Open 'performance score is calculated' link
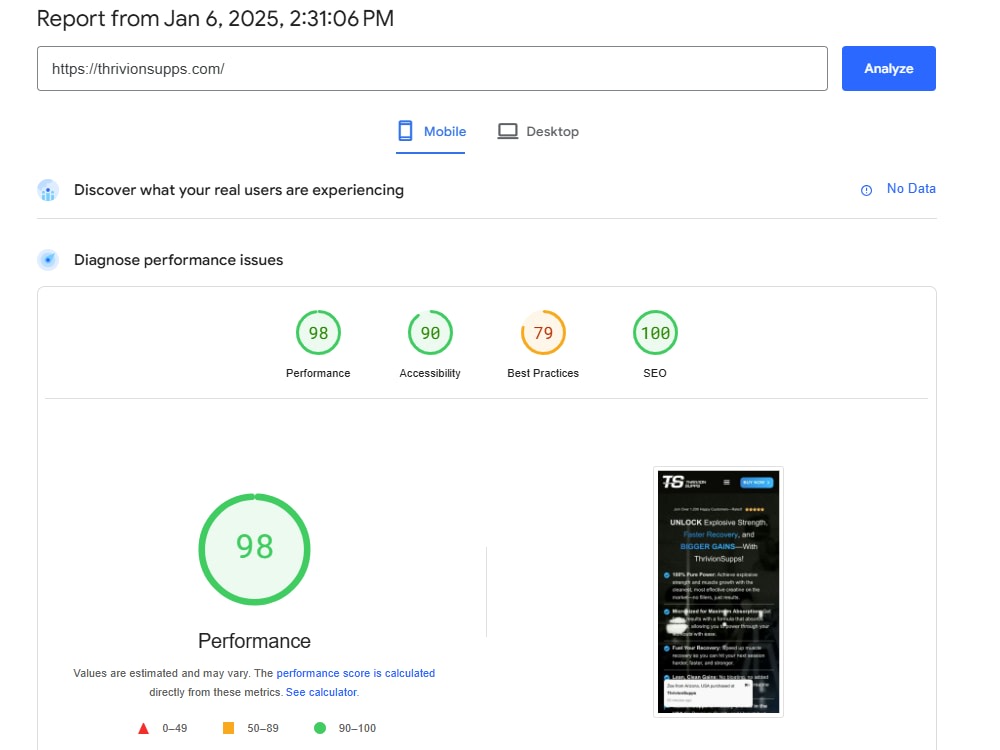 point(355,673)
